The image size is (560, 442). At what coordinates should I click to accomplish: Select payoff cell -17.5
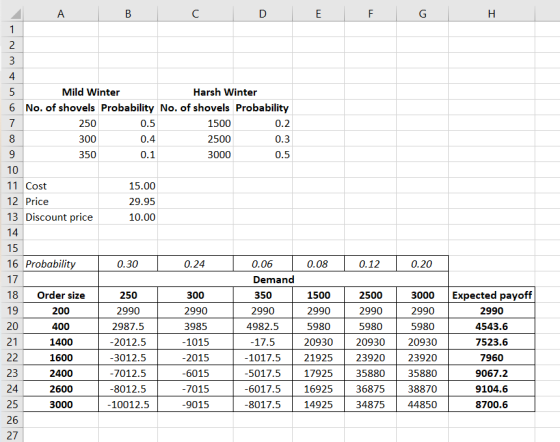pyautogui.click(x=262, y=342)
